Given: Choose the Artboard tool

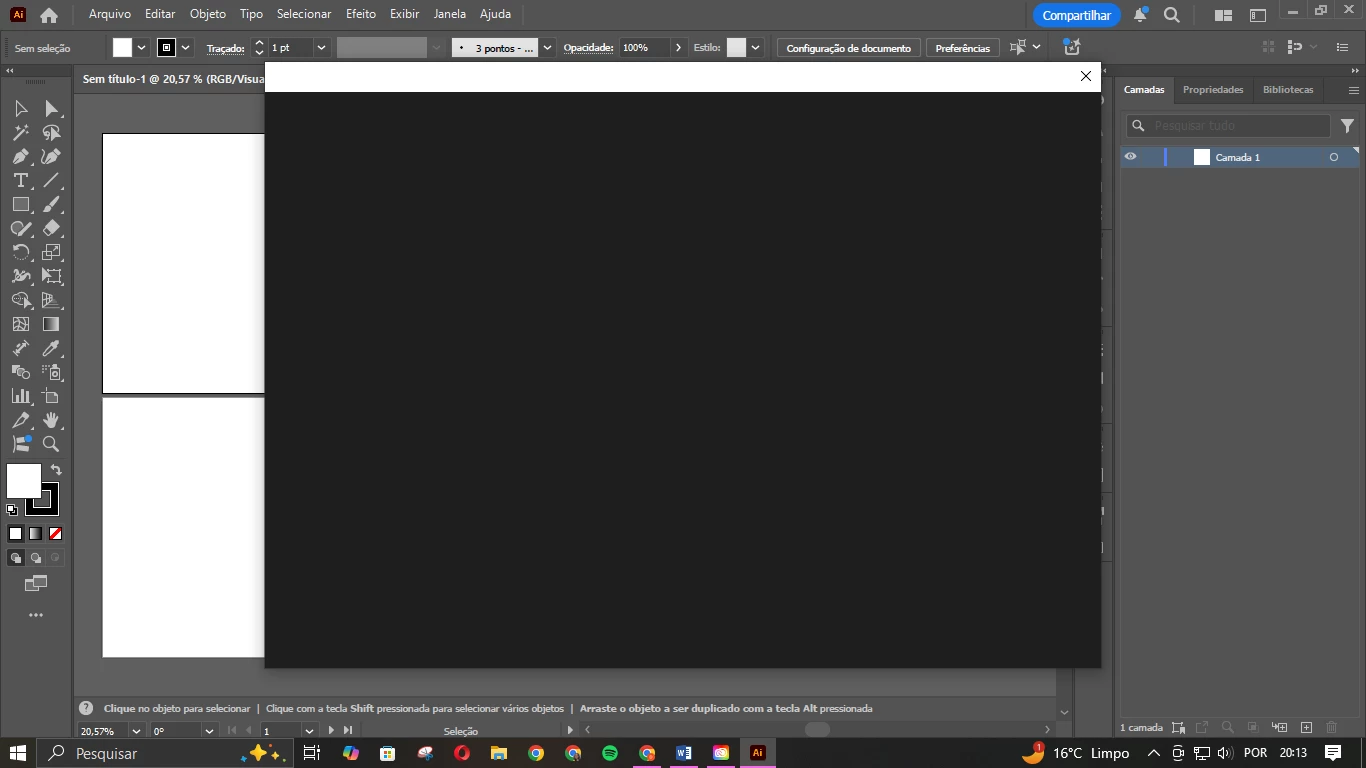Looking at the screenshot, I should 52,396.
